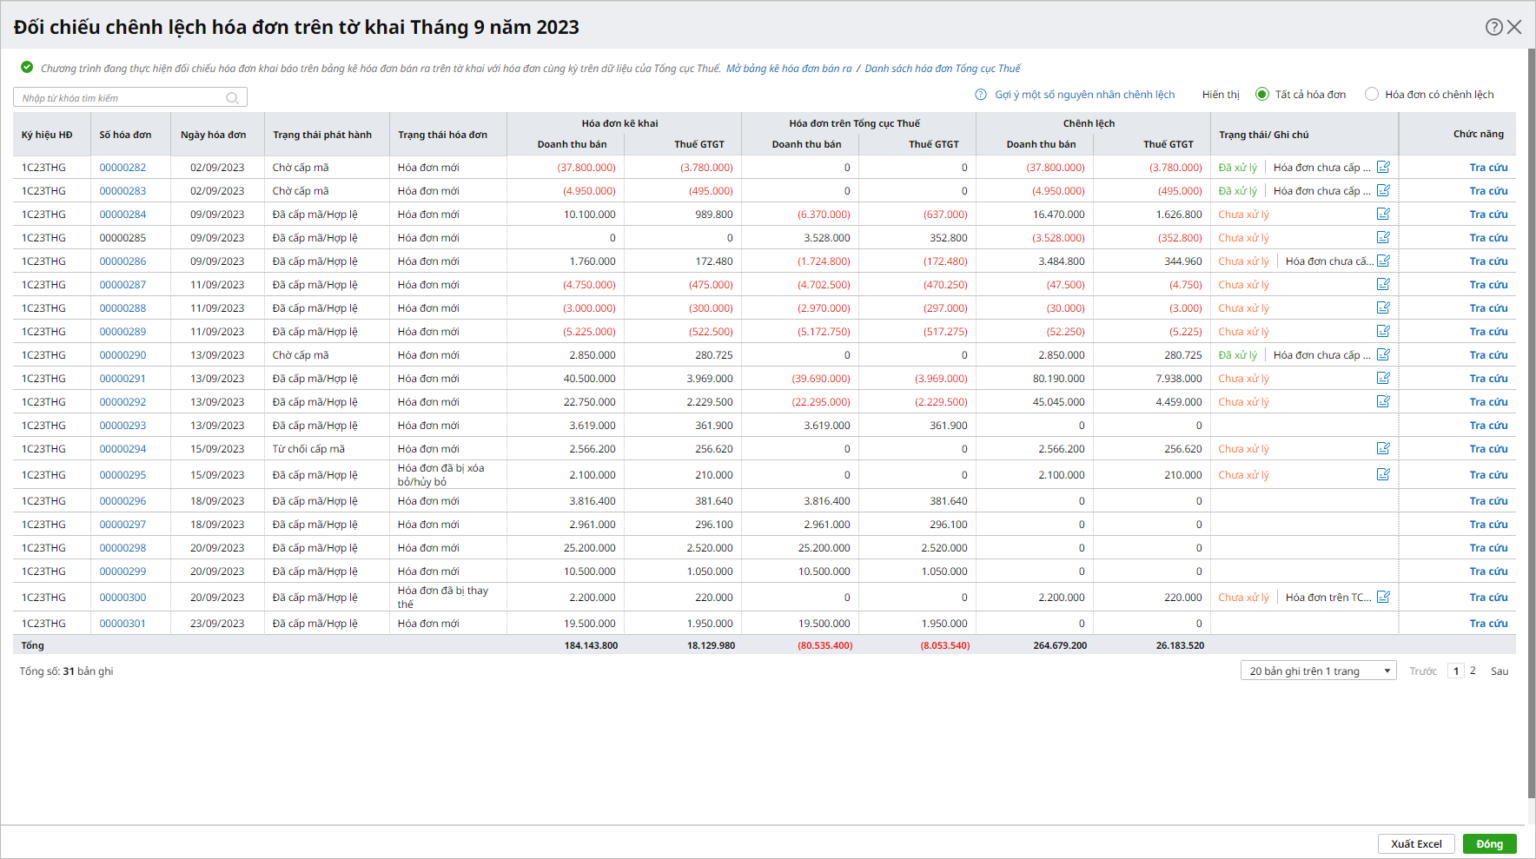Click inside the keyword search field

point(120,98)
